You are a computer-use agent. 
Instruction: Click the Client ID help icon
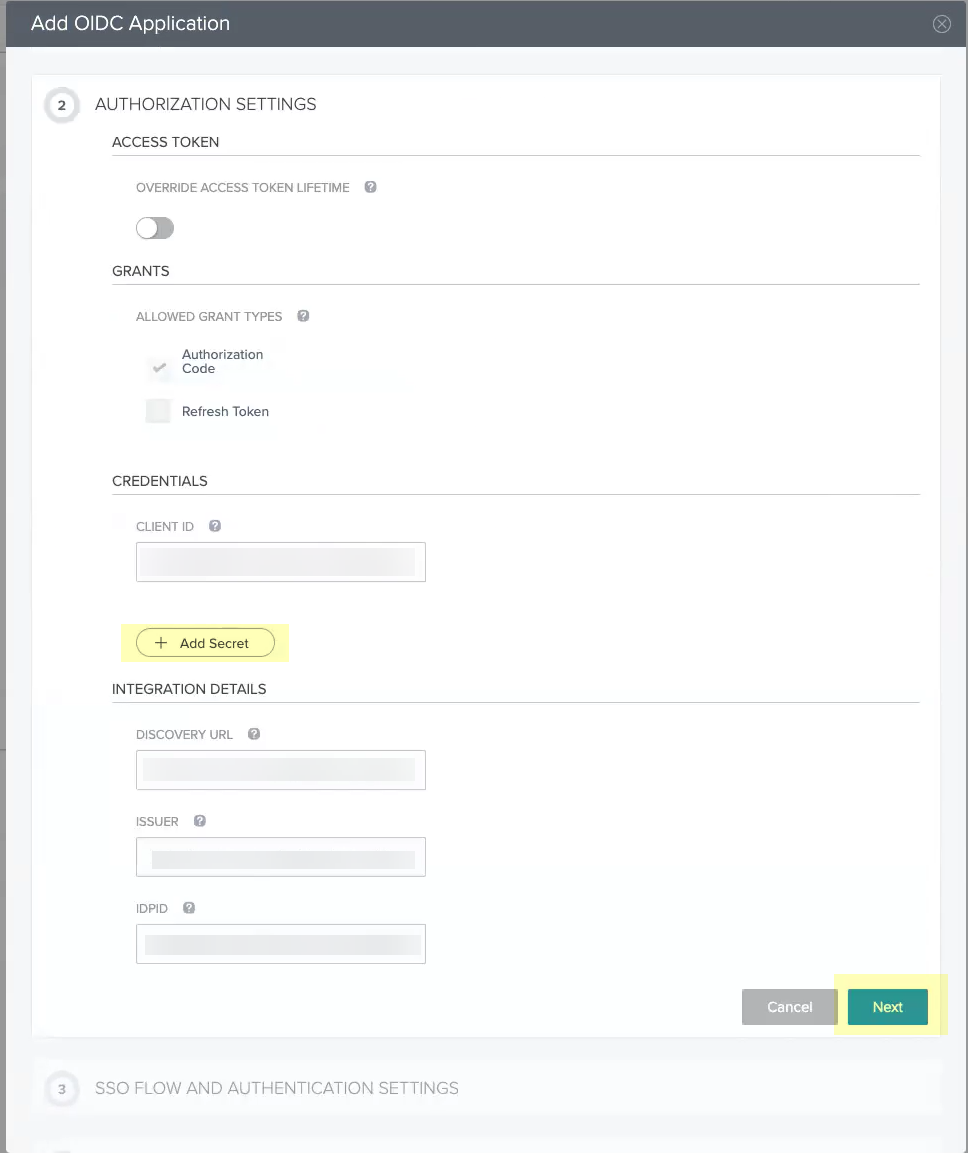(x=215, y=526)
